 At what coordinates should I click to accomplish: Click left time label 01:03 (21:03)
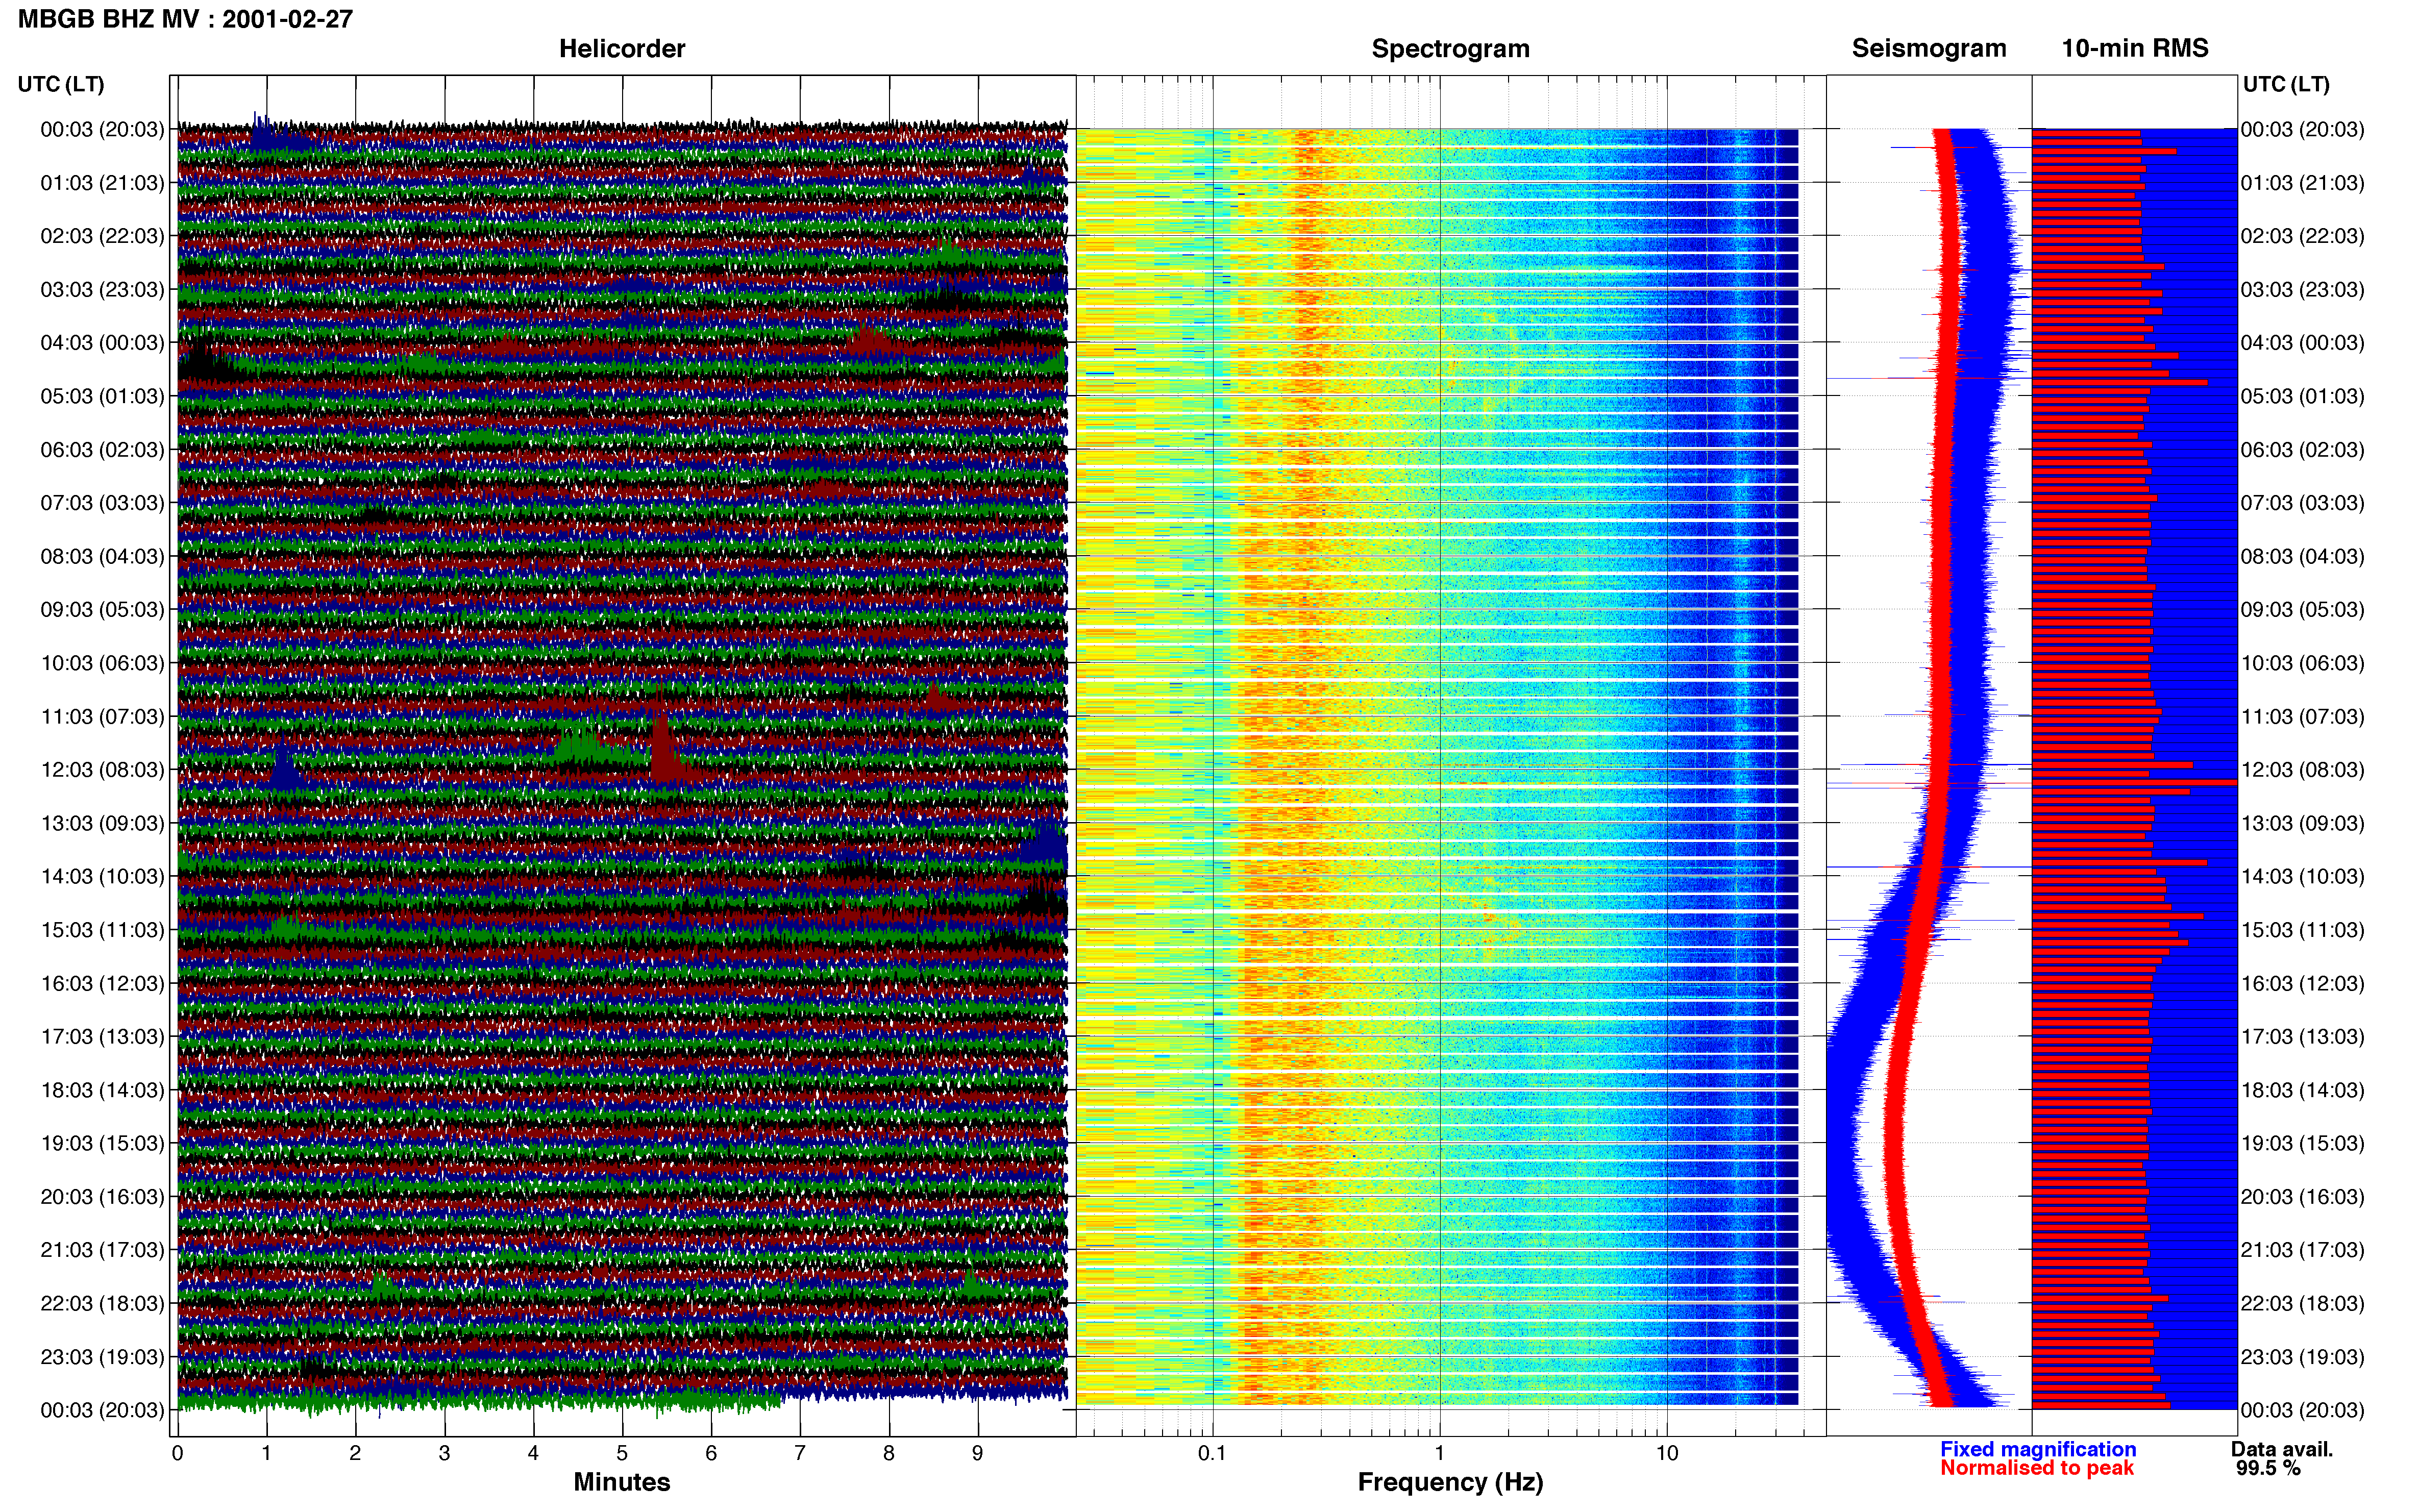[102, 183]
